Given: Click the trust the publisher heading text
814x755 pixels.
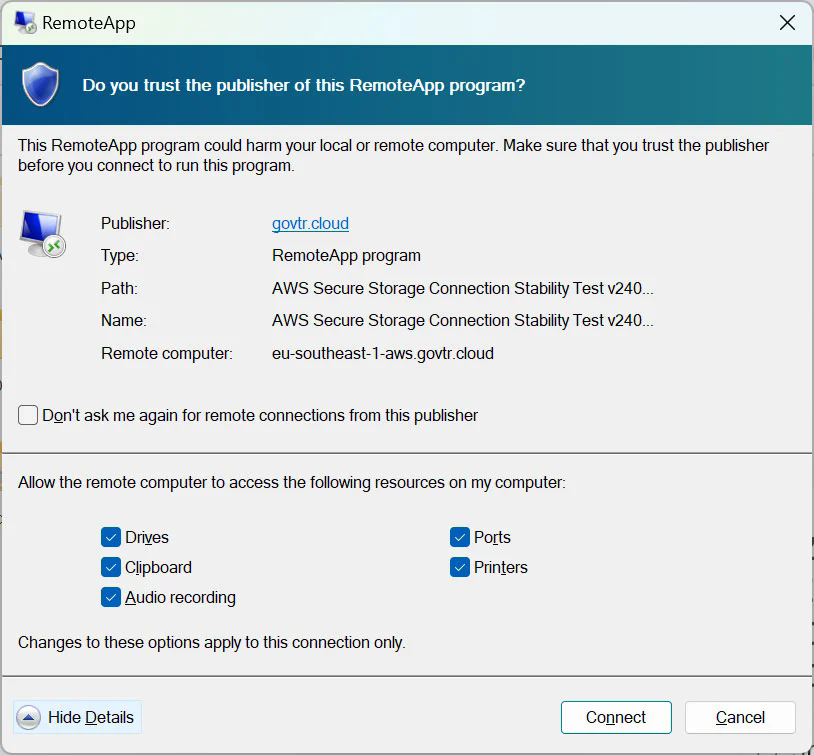Looking at the screenshot, I should point(304,85).
